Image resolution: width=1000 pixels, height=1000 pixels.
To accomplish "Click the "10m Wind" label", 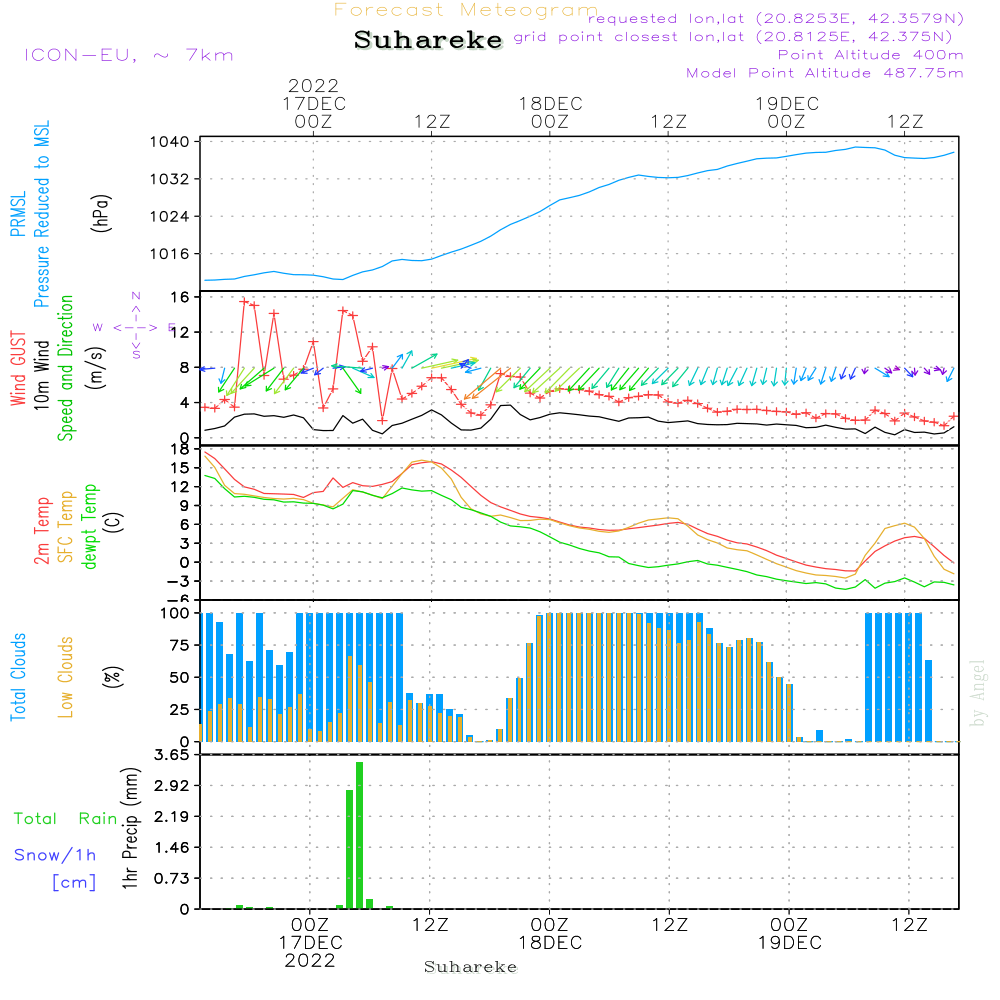I will tap(41, 374).
